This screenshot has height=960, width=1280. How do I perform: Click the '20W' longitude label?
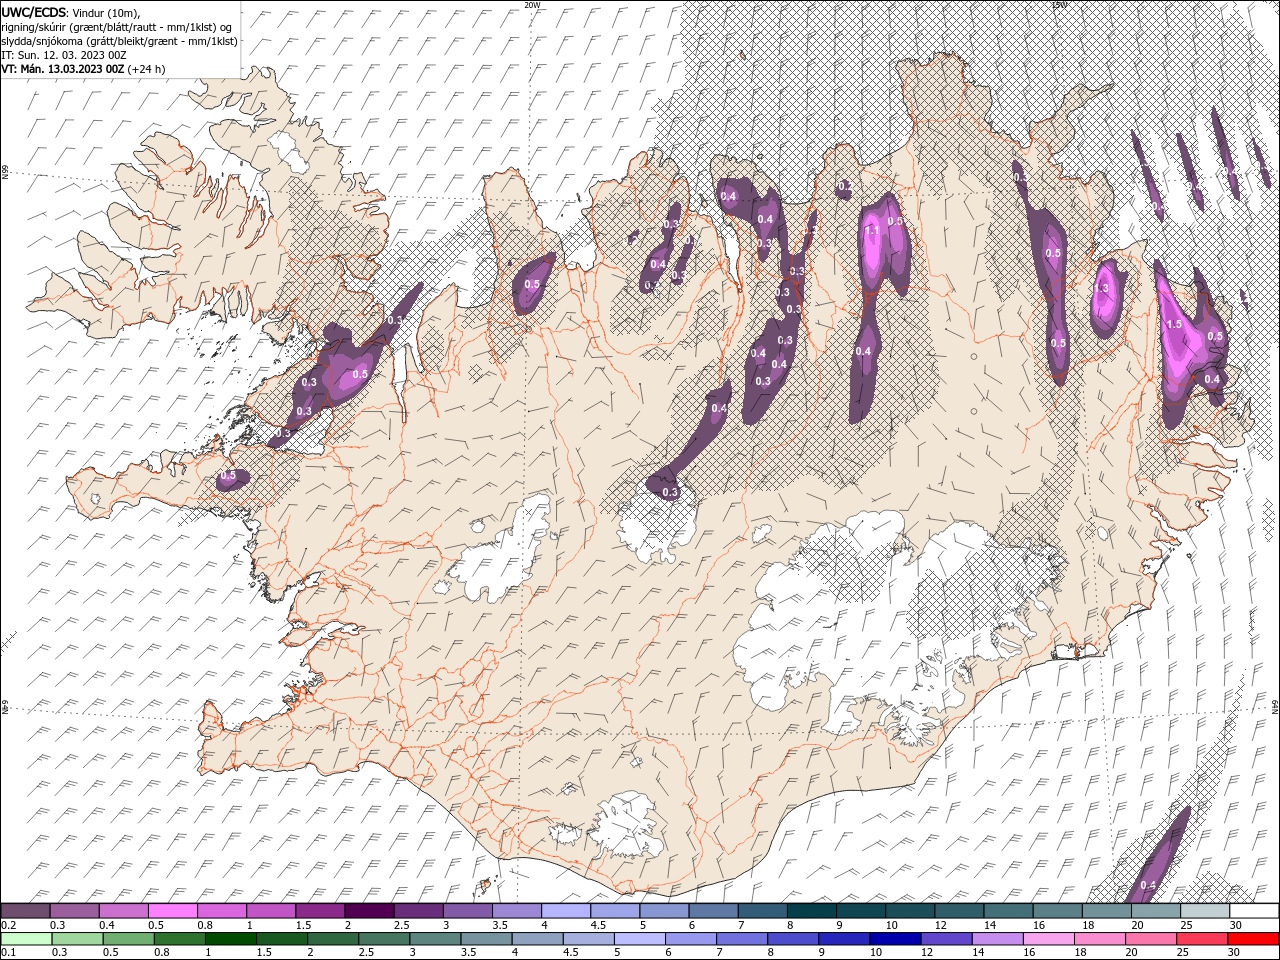[532, 5]
